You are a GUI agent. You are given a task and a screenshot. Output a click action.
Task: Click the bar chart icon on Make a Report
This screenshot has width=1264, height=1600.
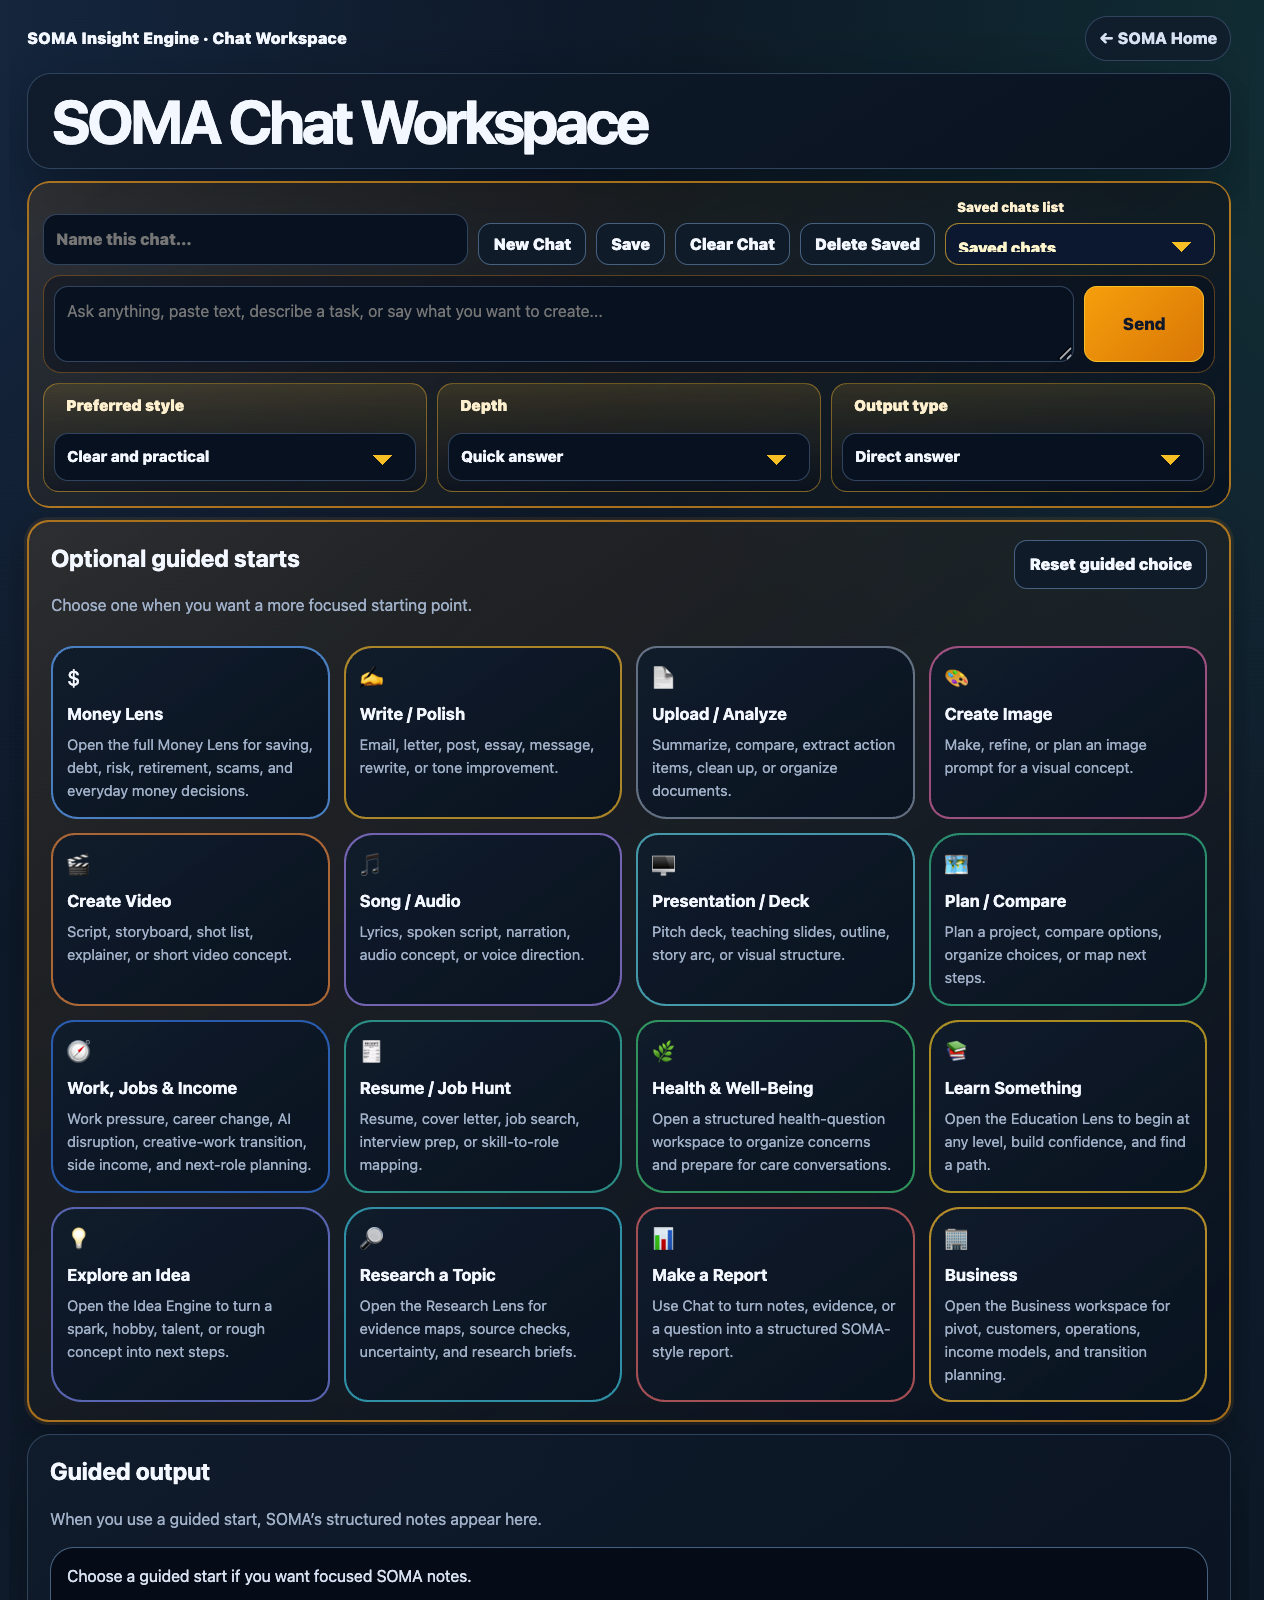pyautogui.click(x=663, y=1239)
